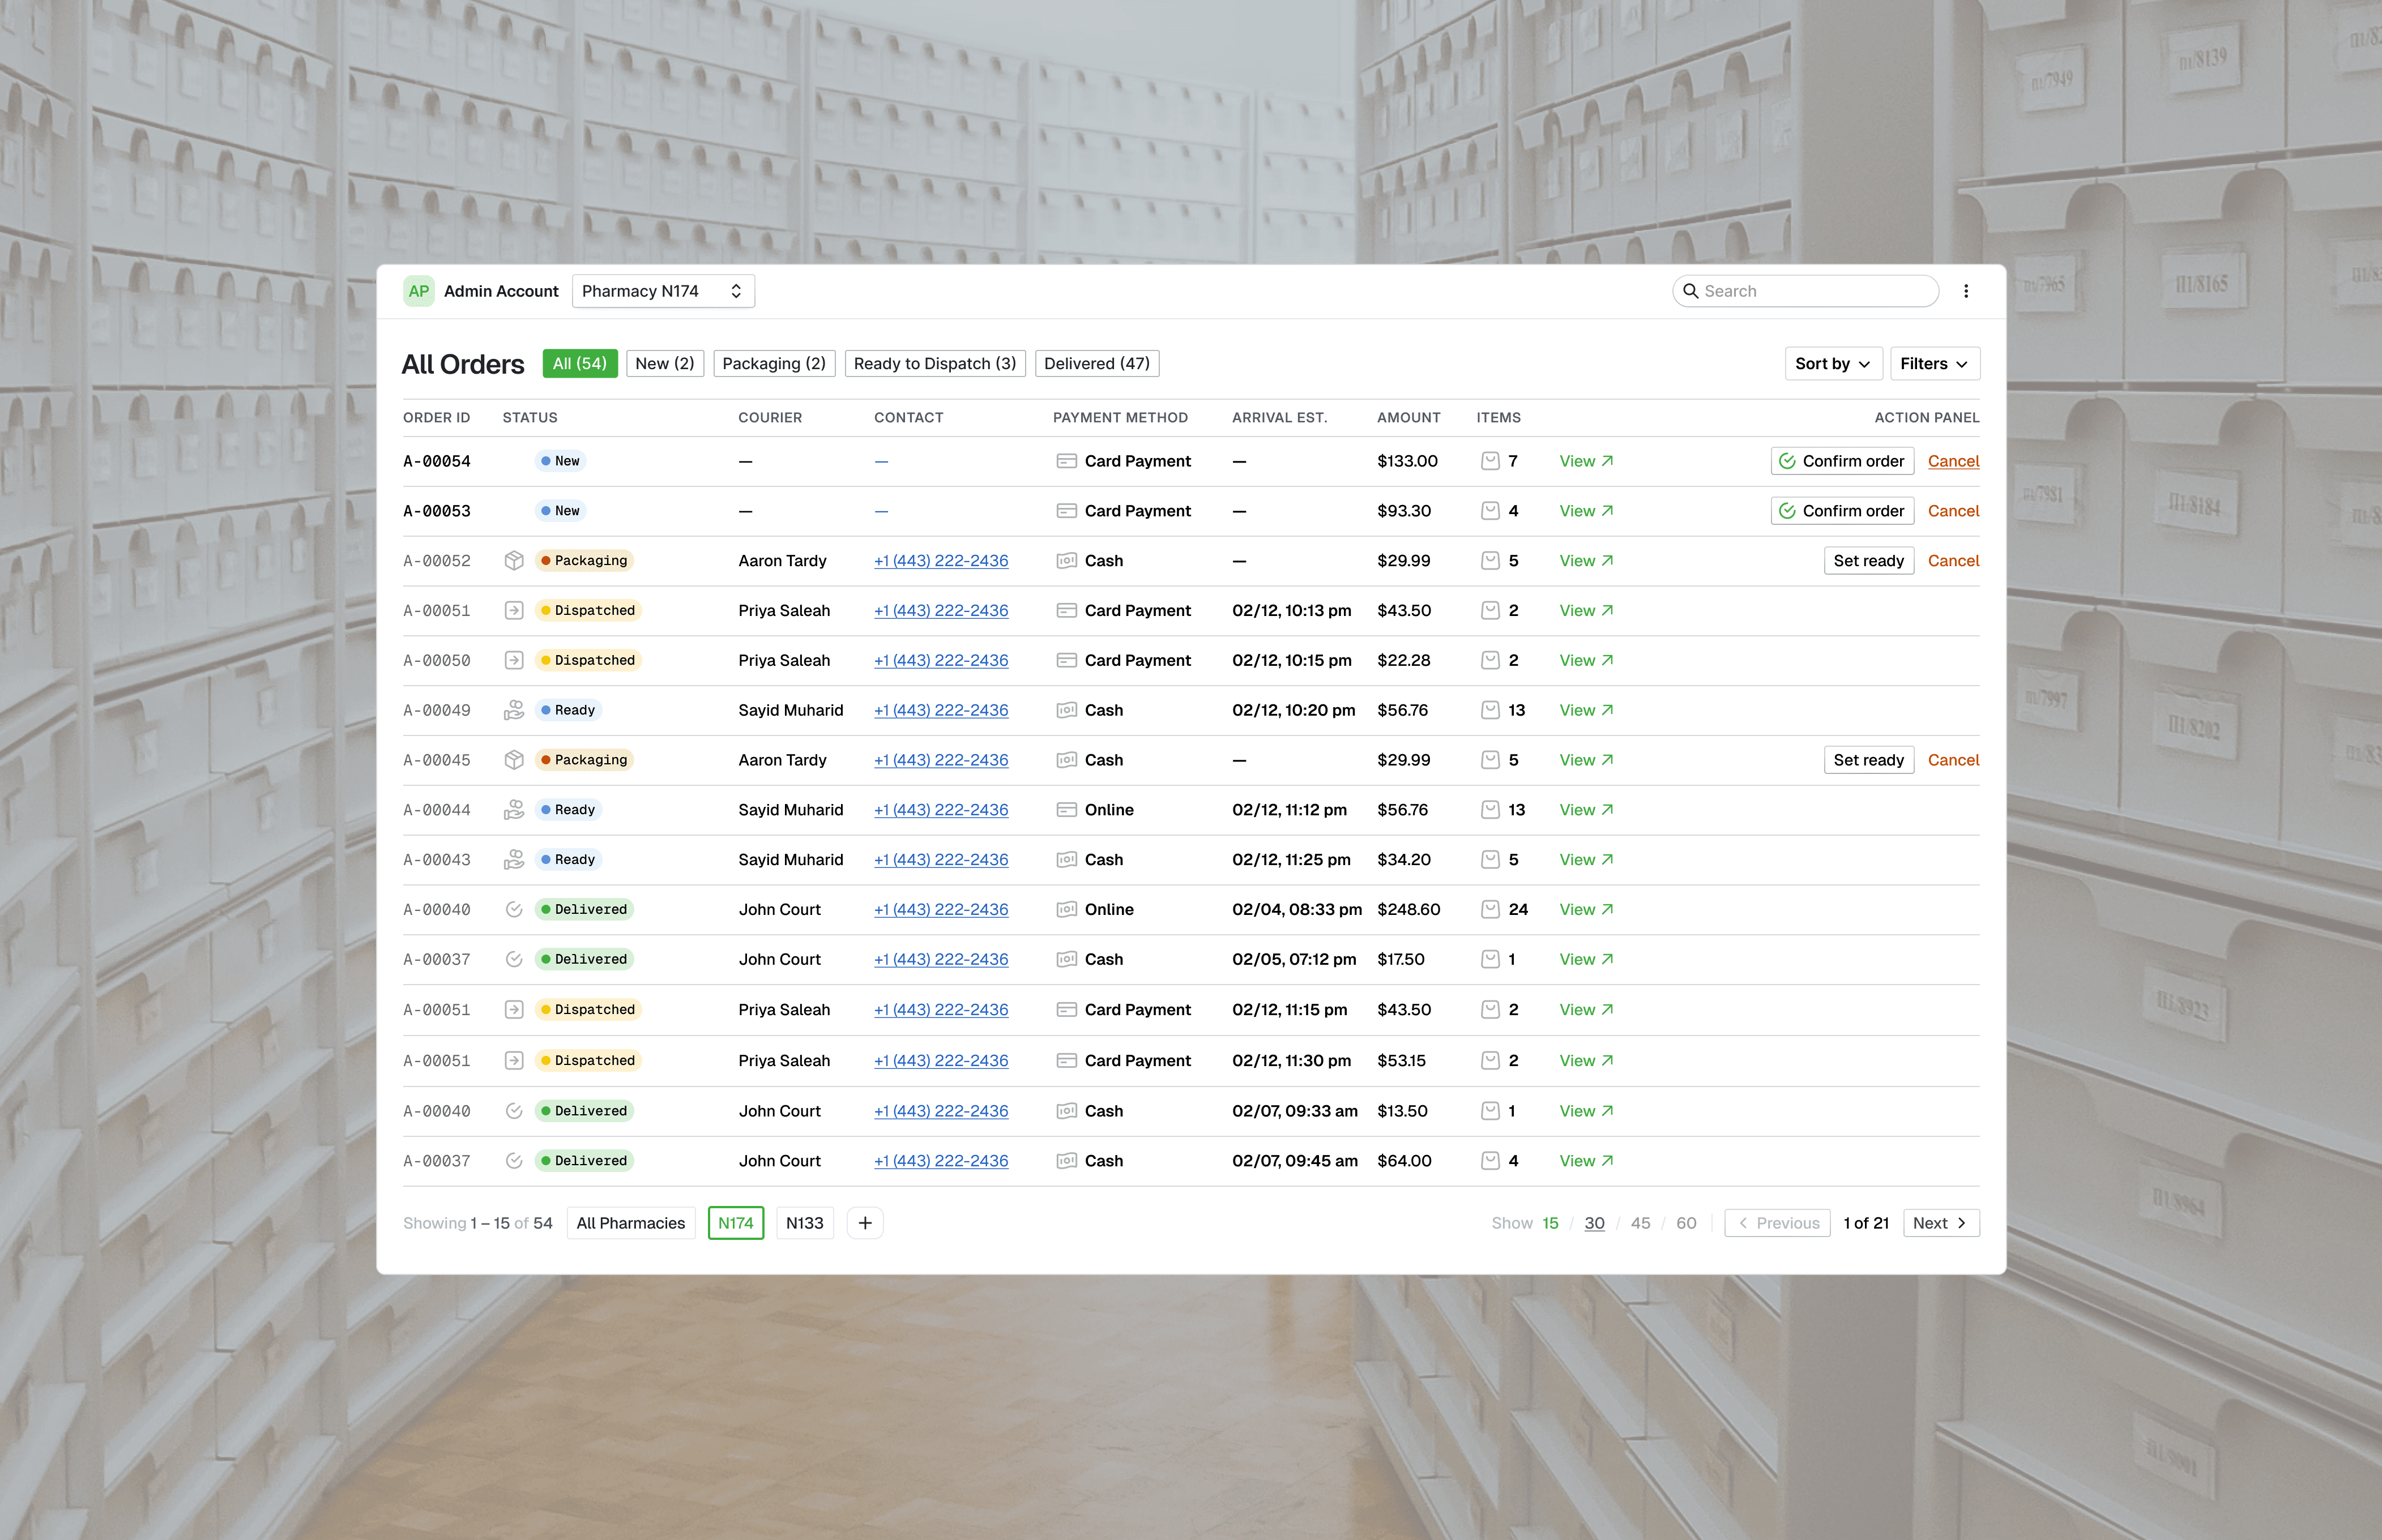This screenshot has height=1540, width=2382.
Task: Switch to All Pharmacies view
Action: click(630, 1223)
